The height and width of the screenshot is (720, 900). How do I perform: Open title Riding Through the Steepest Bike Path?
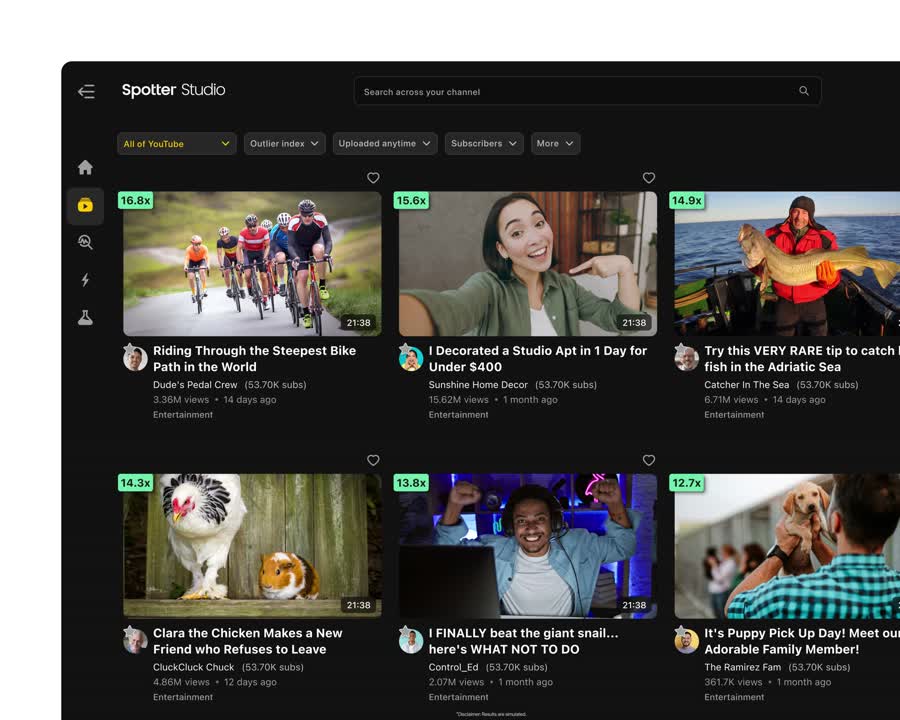pos(254,359)
